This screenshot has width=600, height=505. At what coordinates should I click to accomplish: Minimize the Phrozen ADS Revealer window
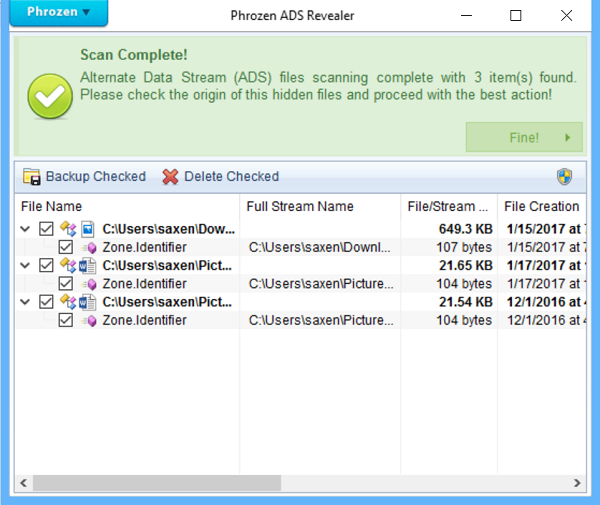point(466,16)
